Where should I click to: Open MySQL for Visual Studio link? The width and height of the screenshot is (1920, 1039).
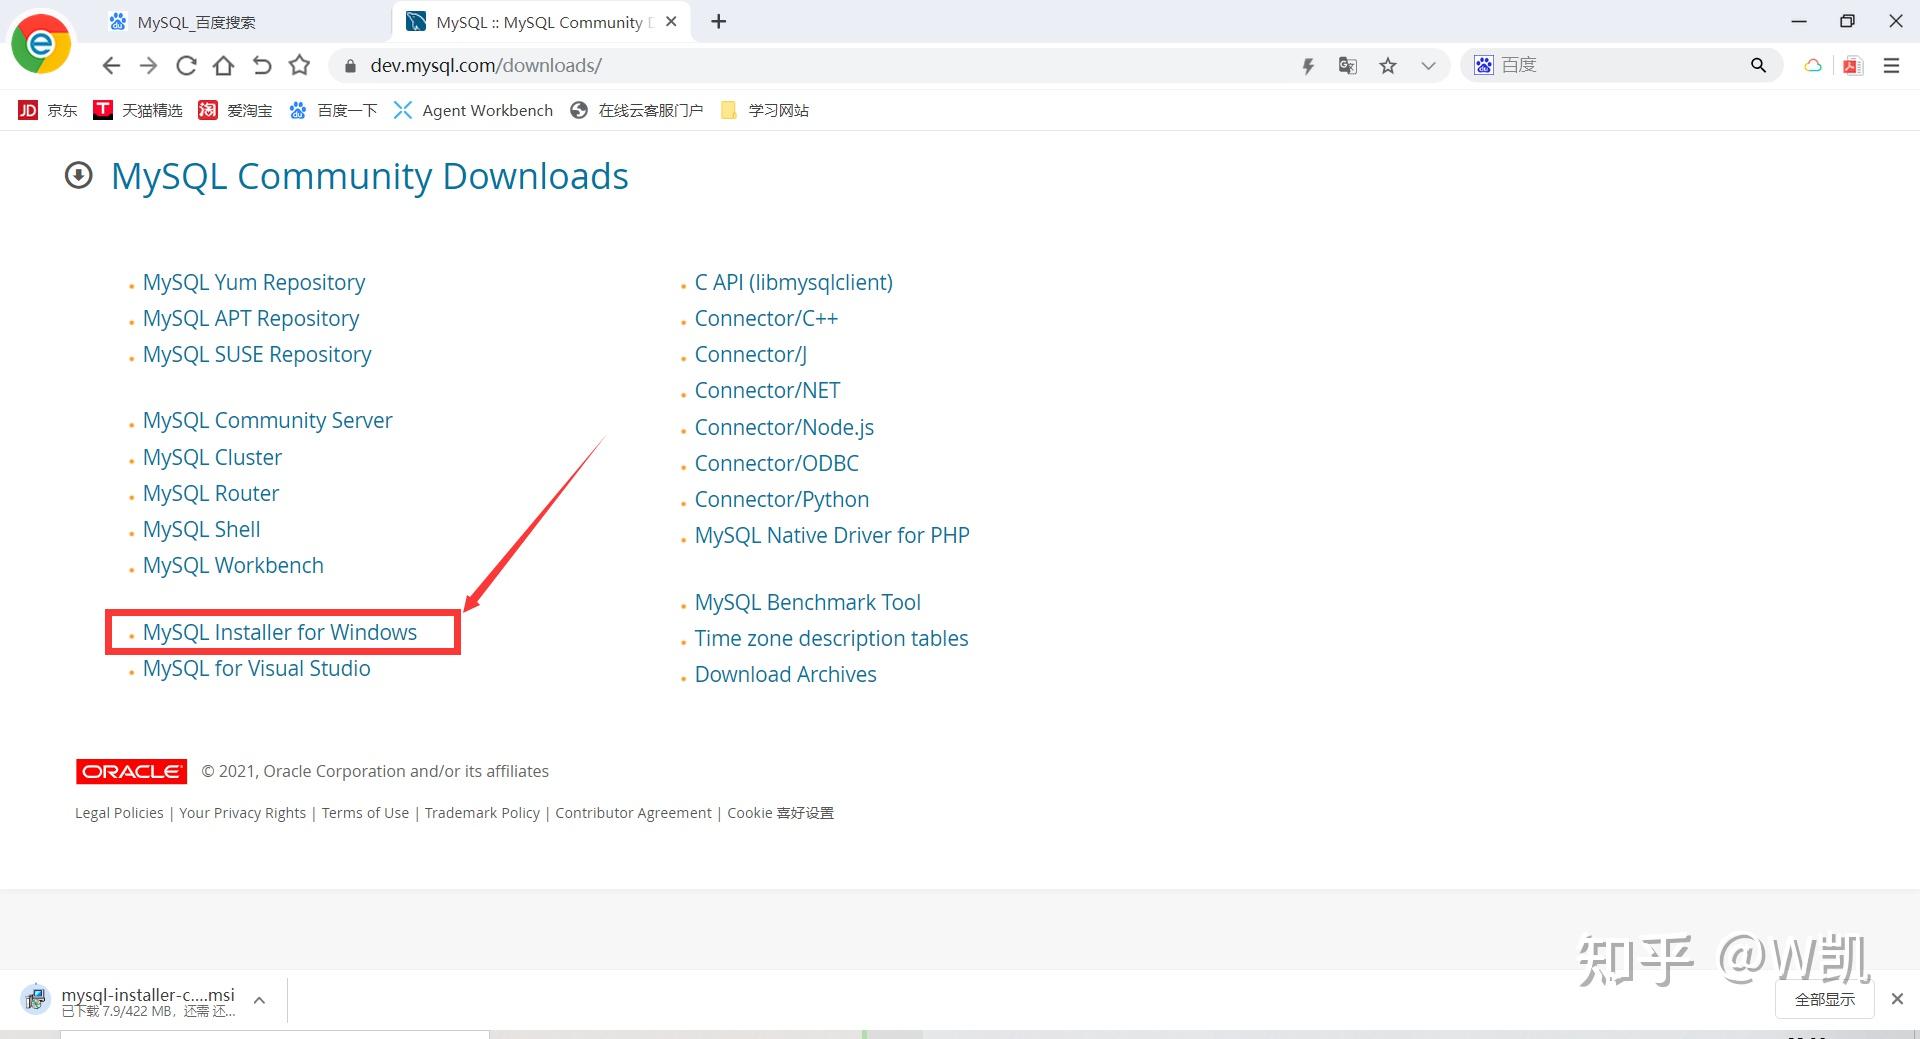[x=256, y=668]
